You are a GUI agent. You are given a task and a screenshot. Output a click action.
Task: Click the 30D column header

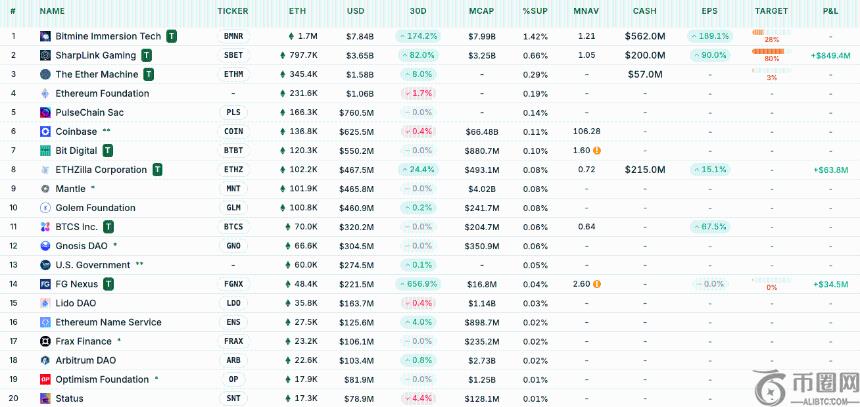click(418, 11)
